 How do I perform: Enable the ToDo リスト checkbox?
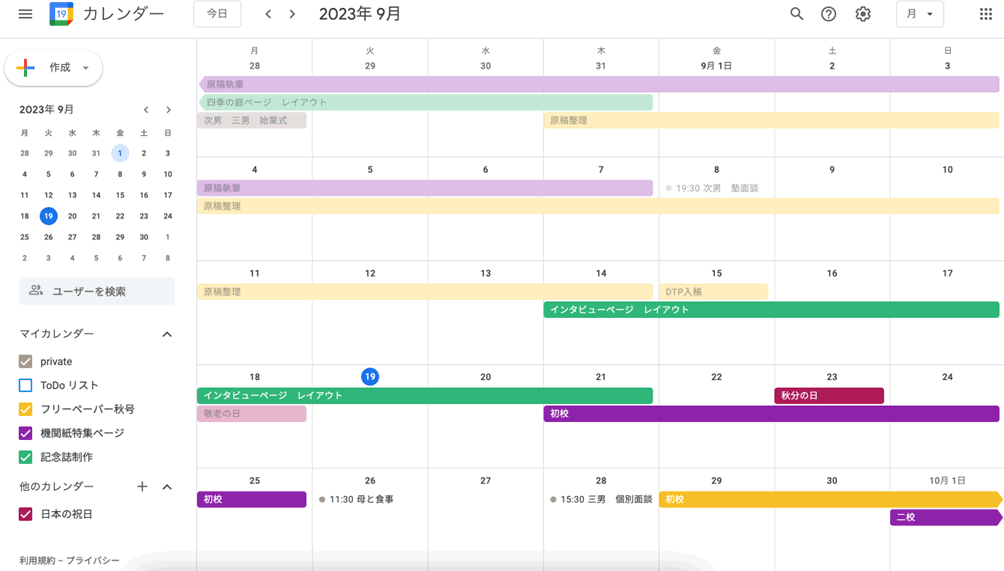(x=26, y=385)
